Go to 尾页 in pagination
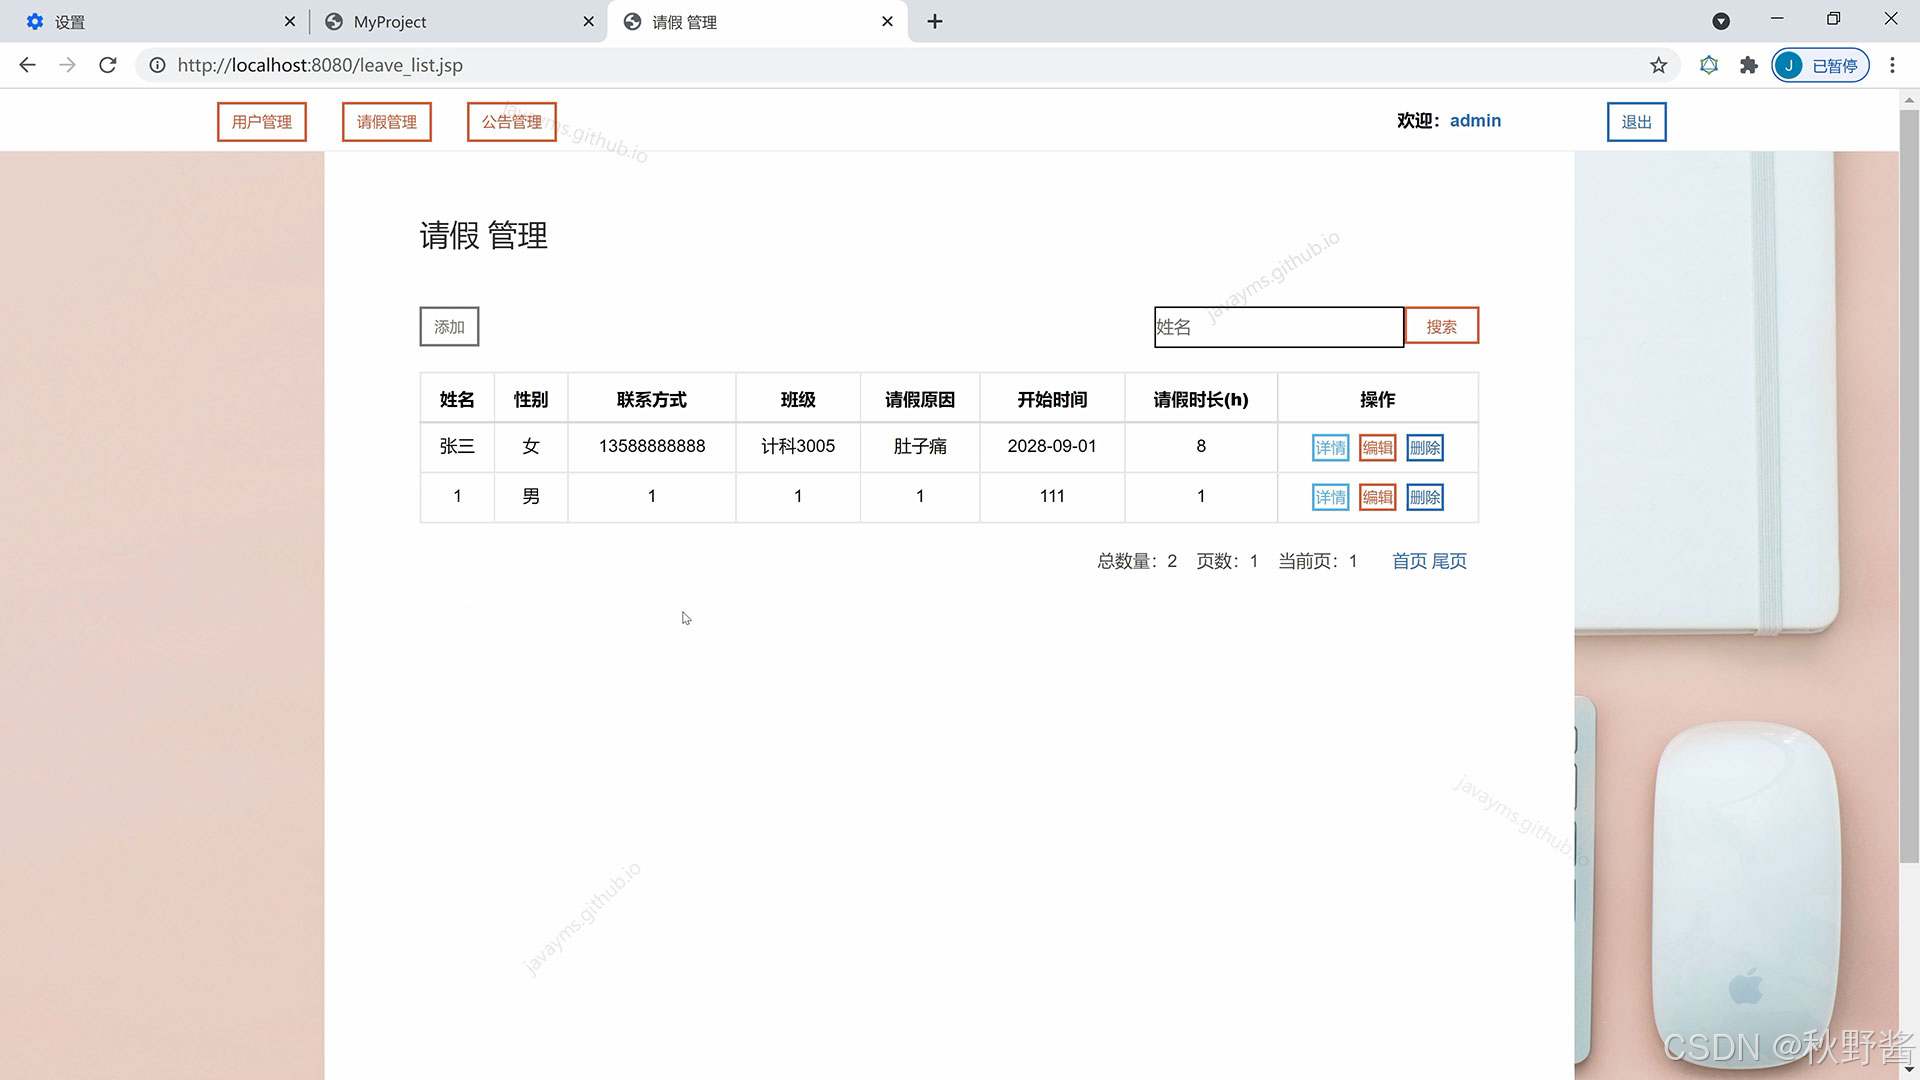 [1449, 561]
